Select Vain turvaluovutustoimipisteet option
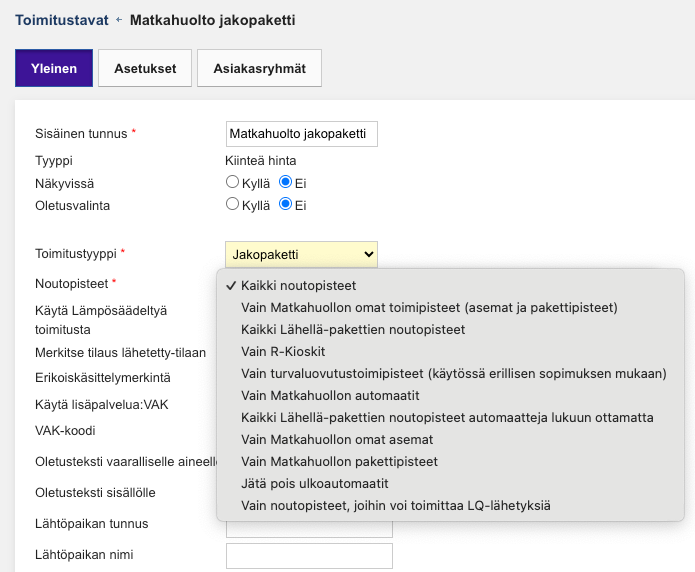Screen dimensions: 695x572 point(450,374)
